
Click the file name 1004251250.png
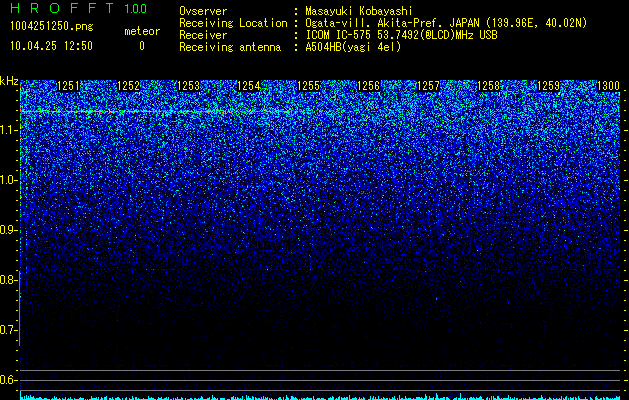tap(52, 27)
